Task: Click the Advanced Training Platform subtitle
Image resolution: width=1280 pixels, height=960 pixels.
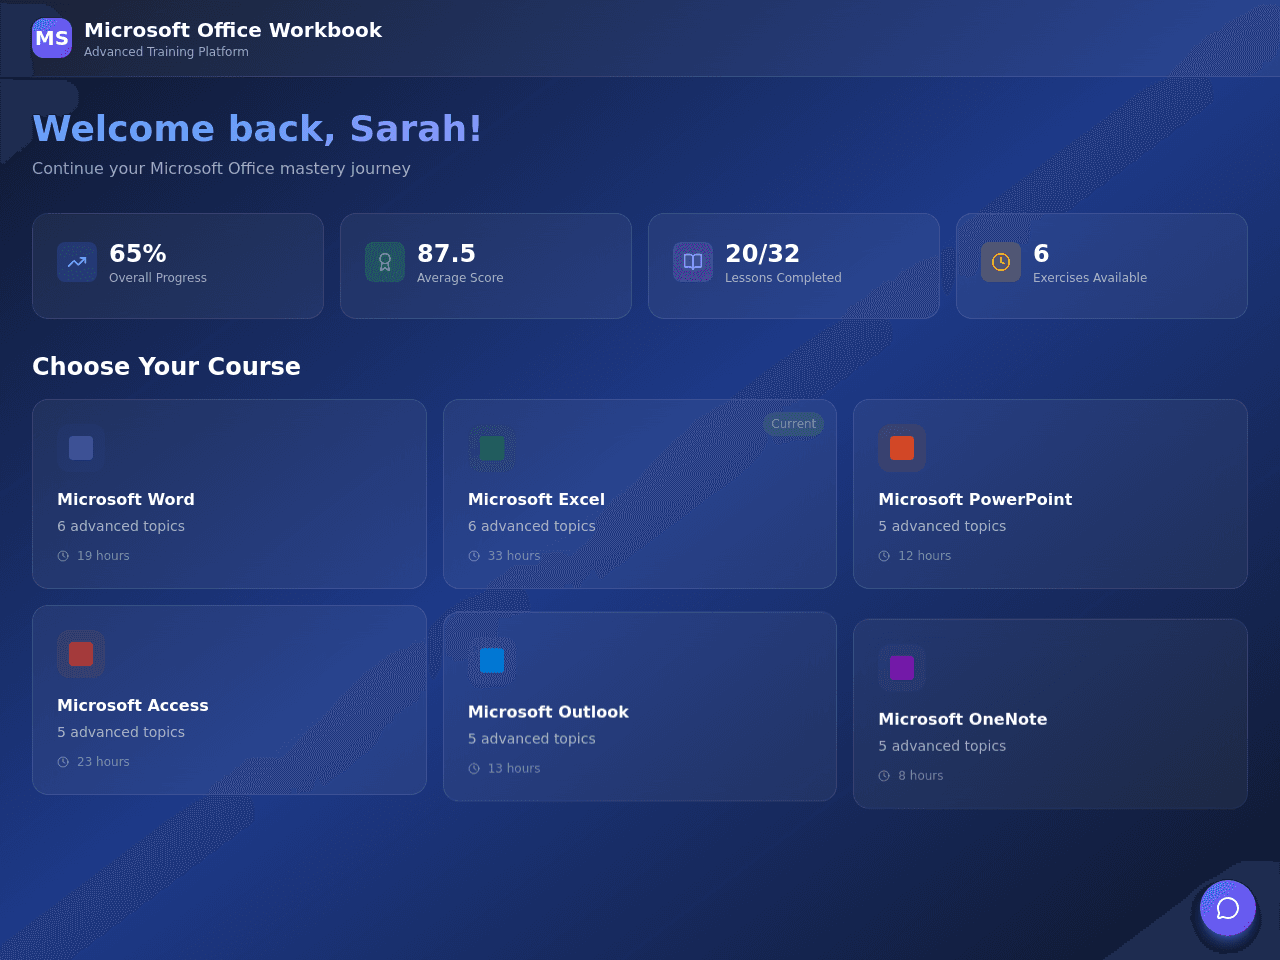Action: (x=166, y=52)
